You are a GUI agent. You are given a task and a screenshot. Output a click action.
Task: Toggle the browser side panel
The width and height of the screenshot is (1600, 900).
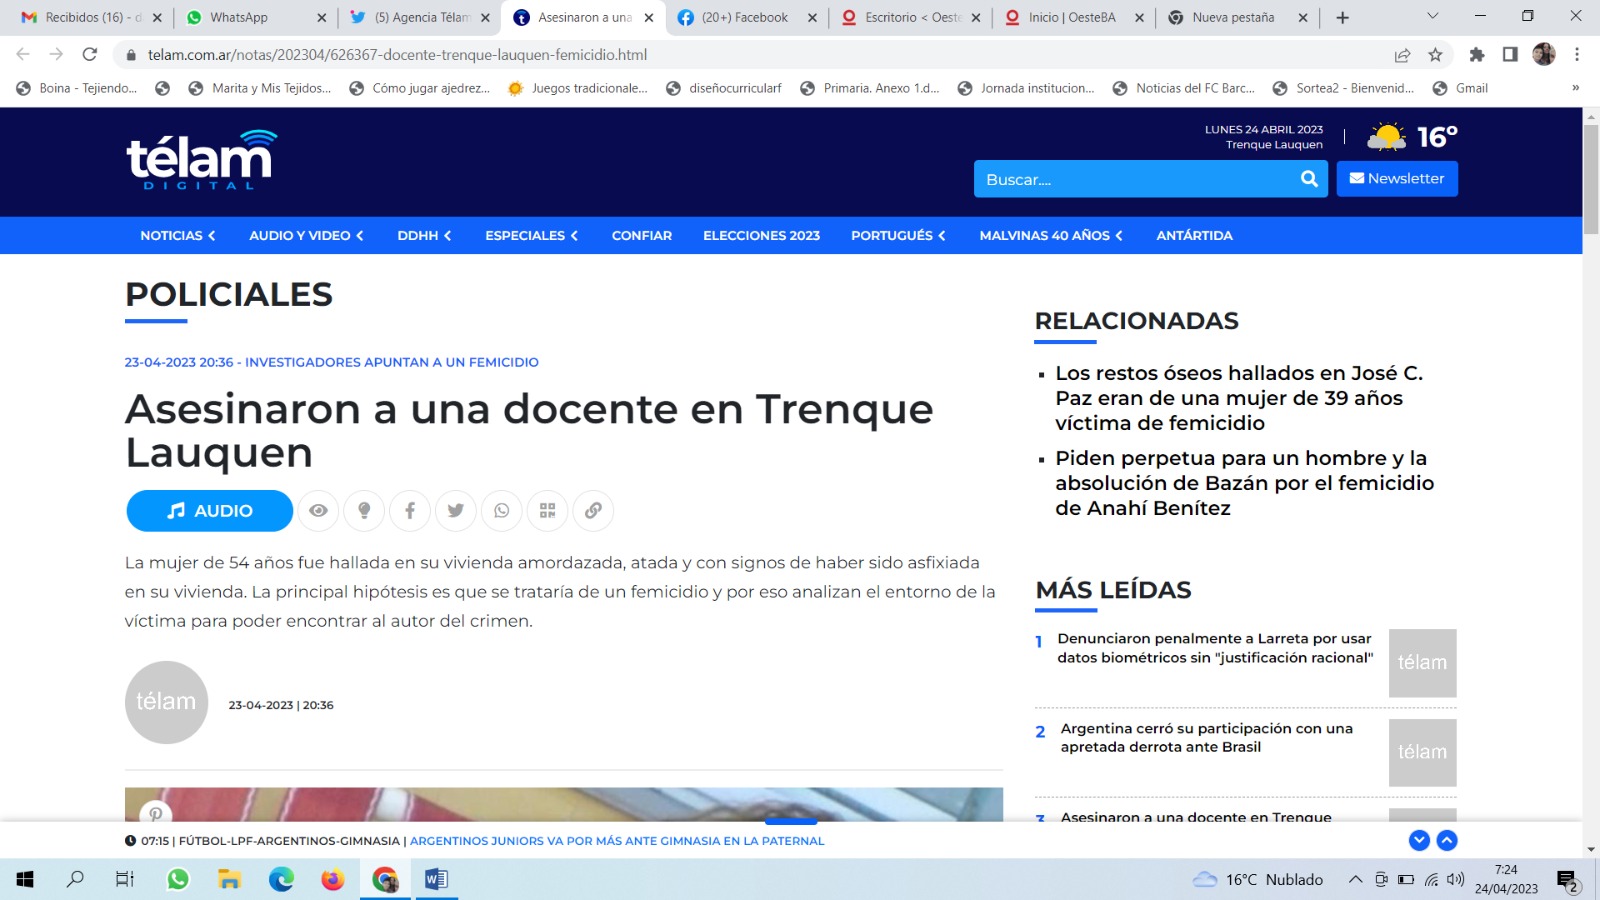coord(1510,55)
